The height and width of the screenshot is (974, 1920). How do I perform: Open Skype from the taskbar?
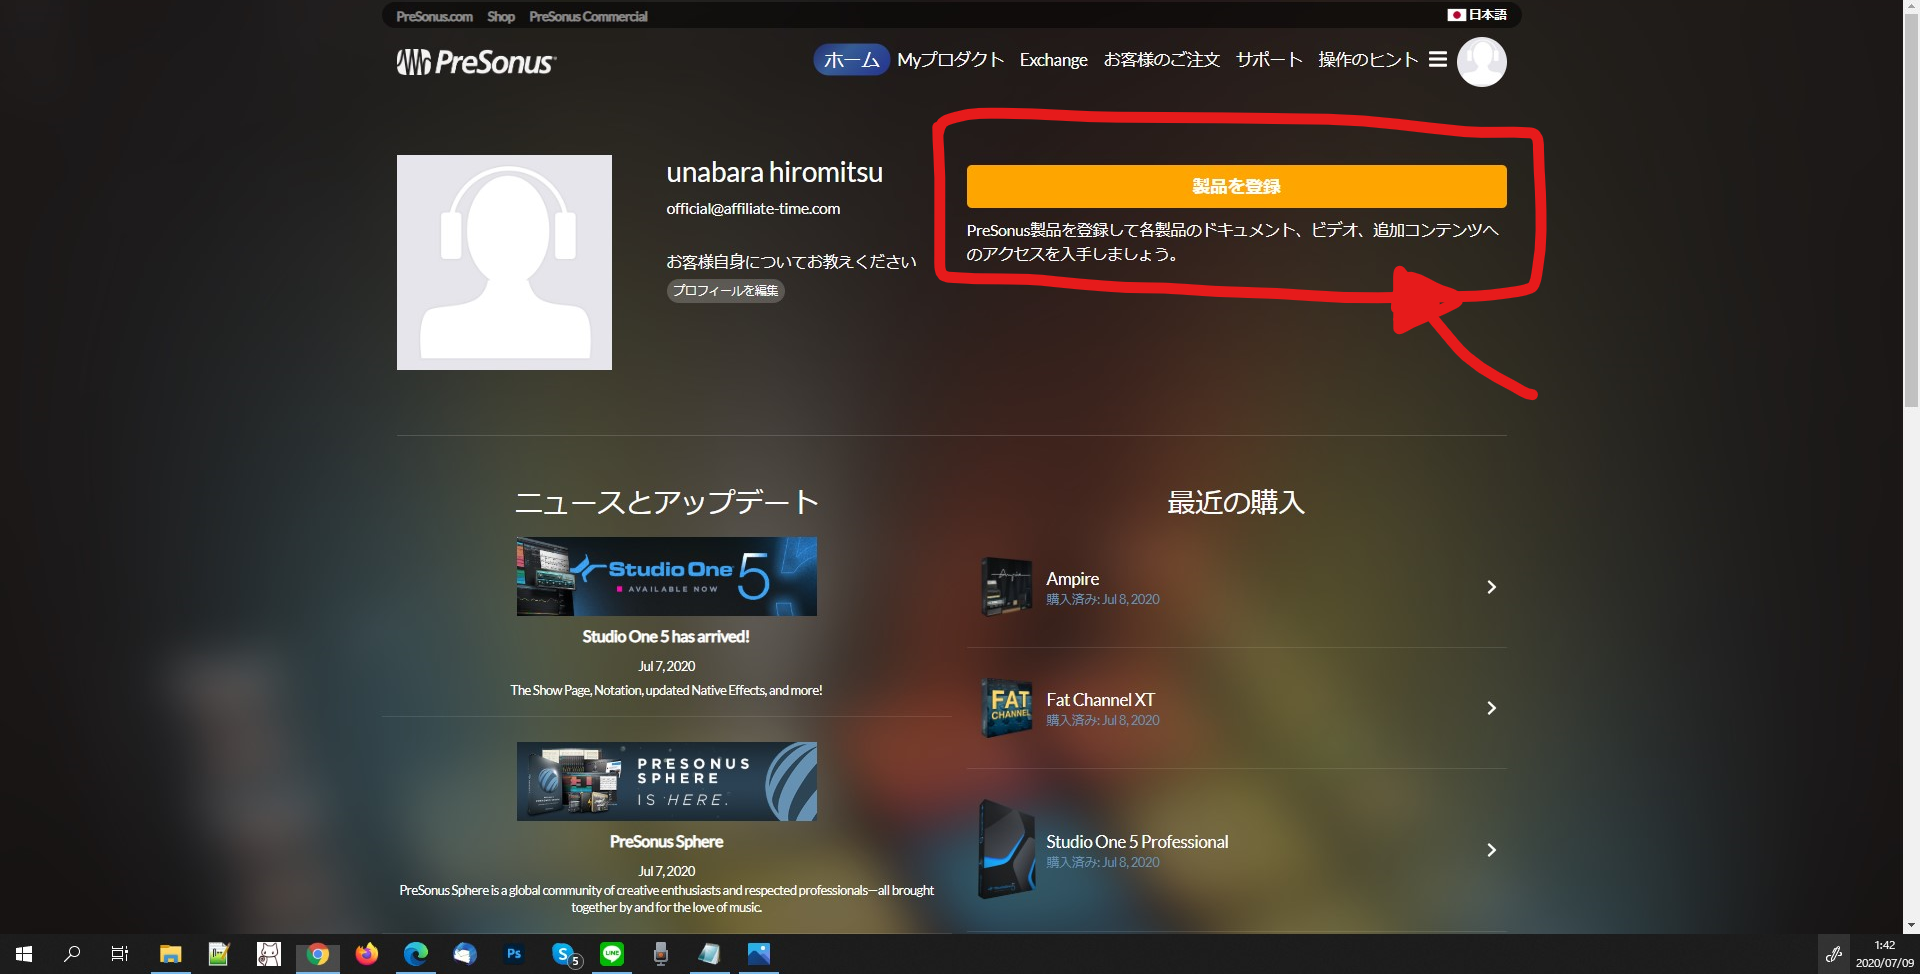(x=565, y=954)
